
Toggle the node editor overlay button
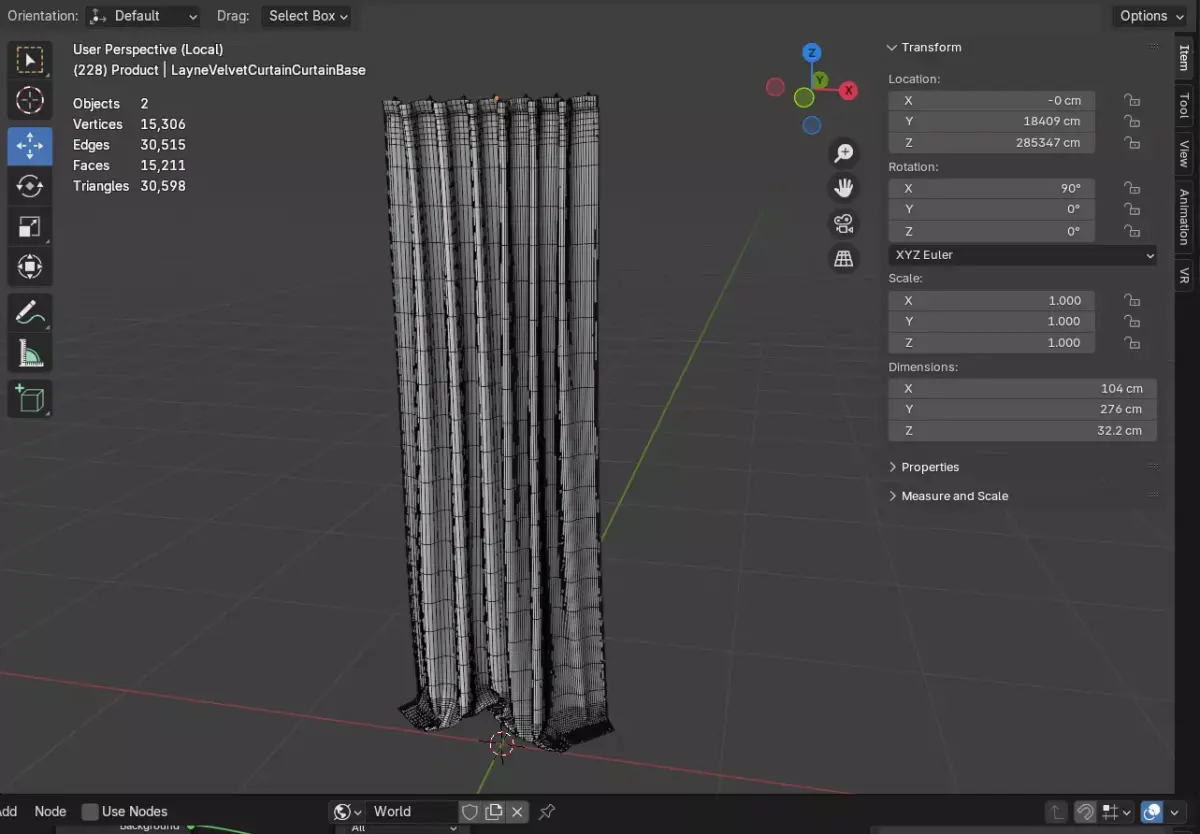(1153, 812)
